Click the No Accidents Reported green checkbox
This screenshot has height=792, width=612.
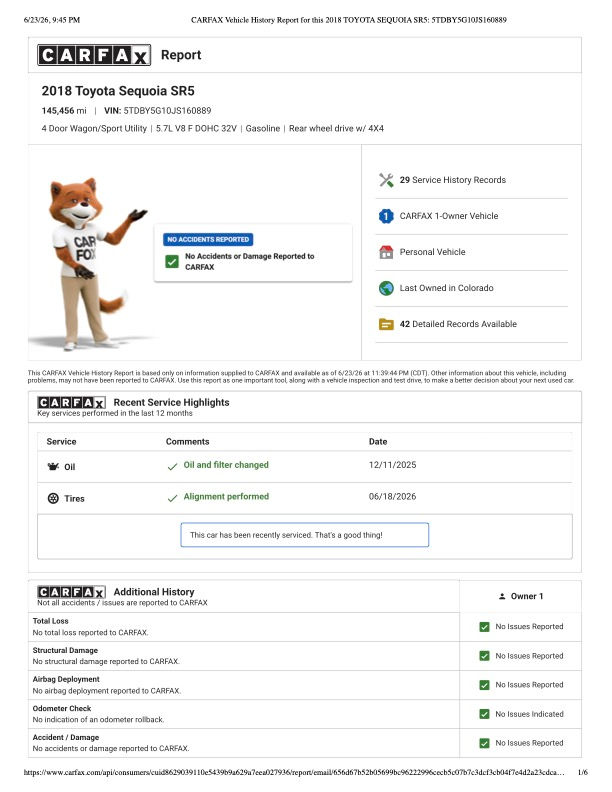point(172,261)
